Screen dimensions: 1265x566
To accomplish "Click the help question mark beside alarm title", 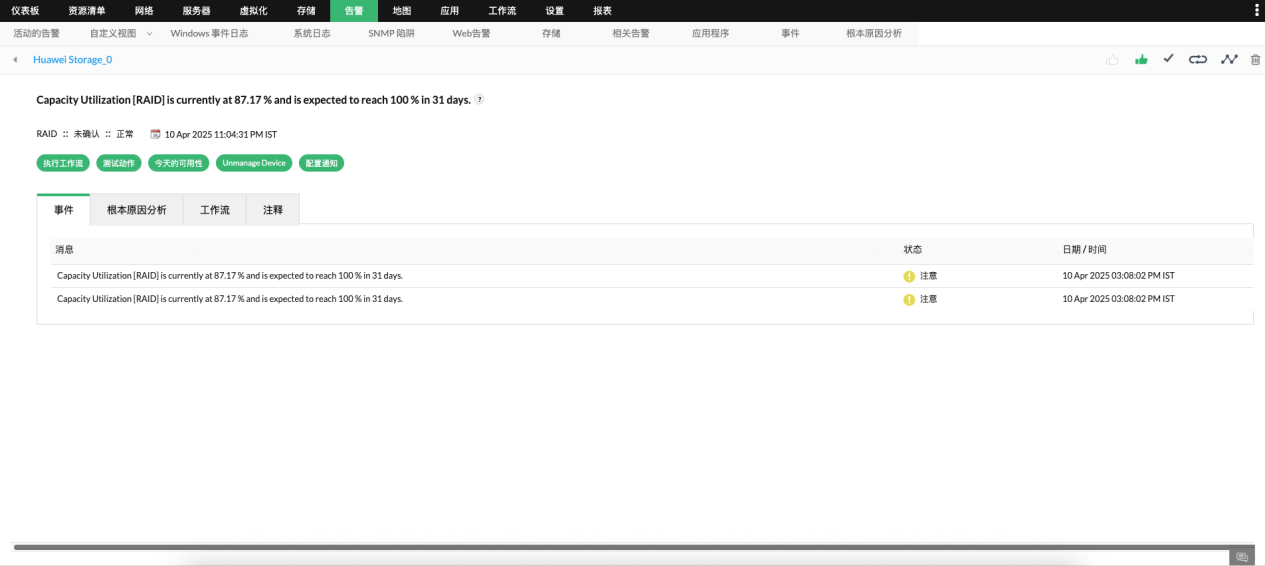I will (x=479, y=100).
